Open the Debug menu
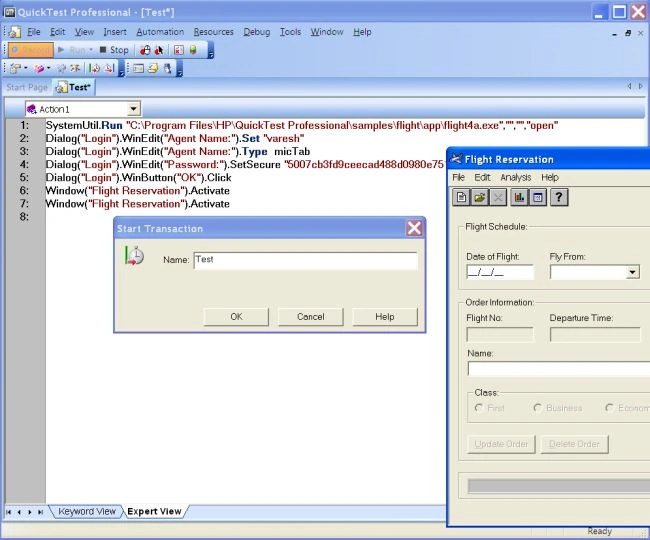 coord(257,32)
